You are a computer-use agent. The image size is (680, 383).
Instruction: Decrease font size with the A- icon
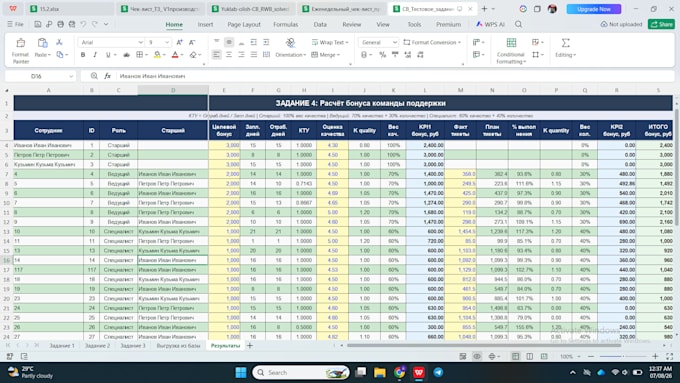click(192, 42)
